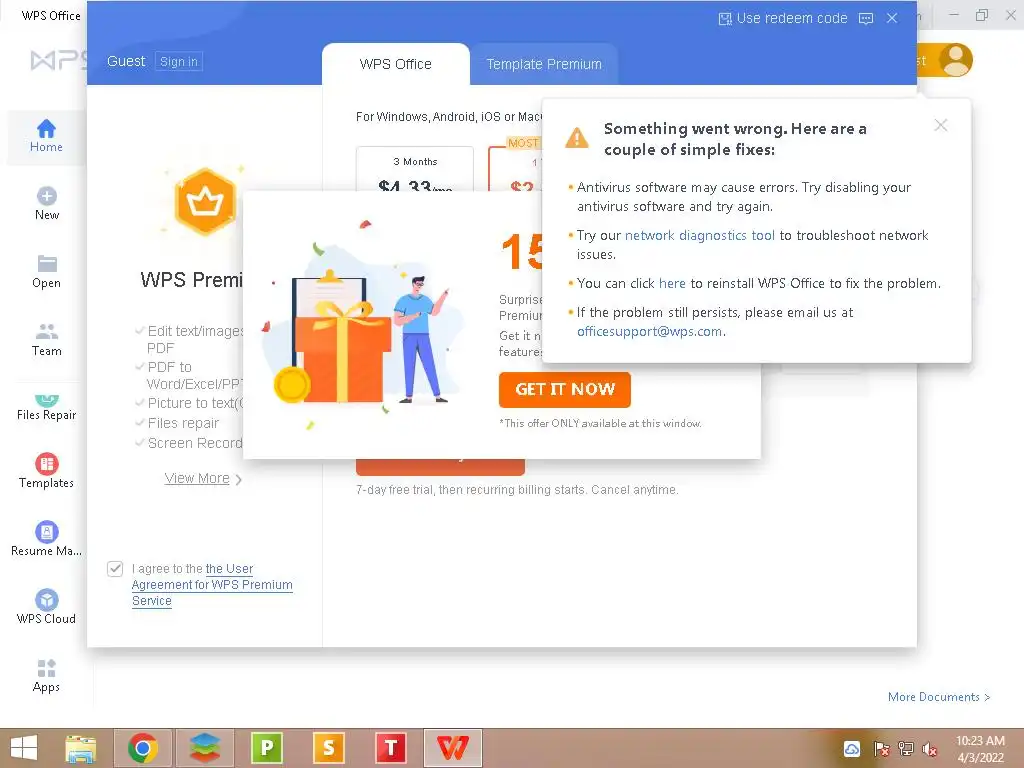The image size is (1024, 768).
Task: Dismiss the 'Something went wrong' error panel
Action: click(940, 125)
